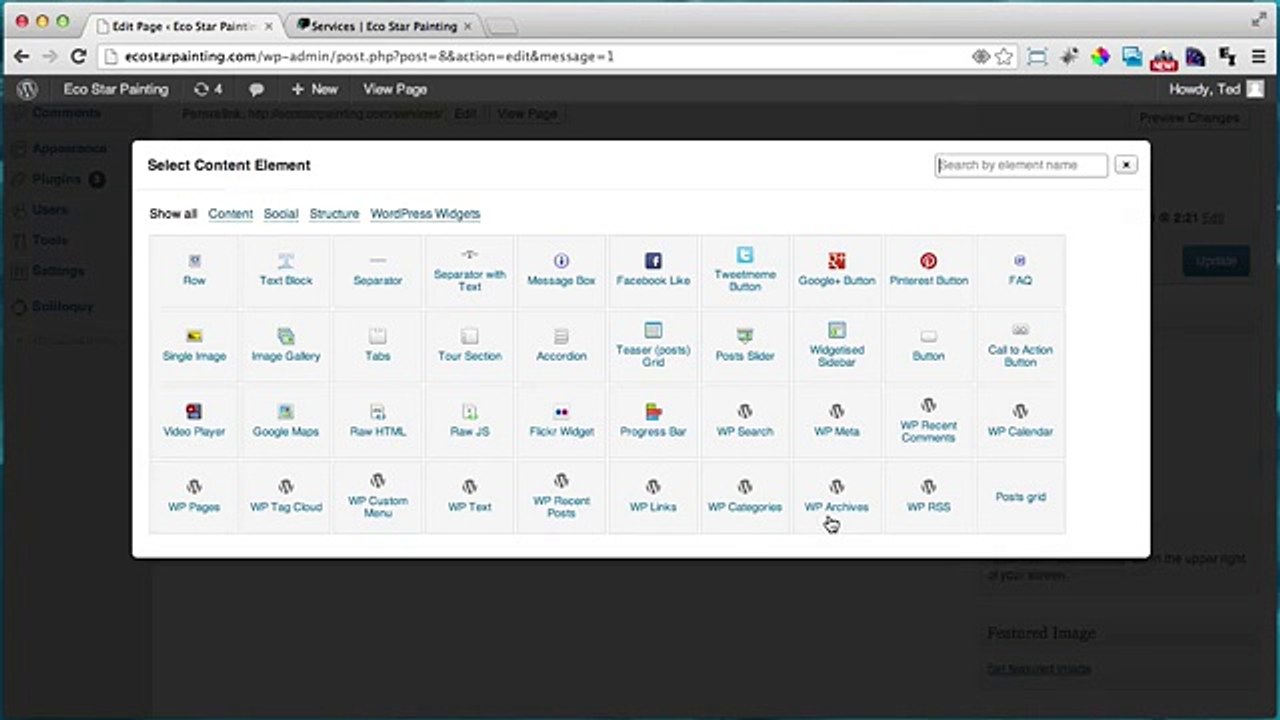This screenshot has height=720, width=1280.
Task: Add the WP Pages widget
Action: coord(194,497)
